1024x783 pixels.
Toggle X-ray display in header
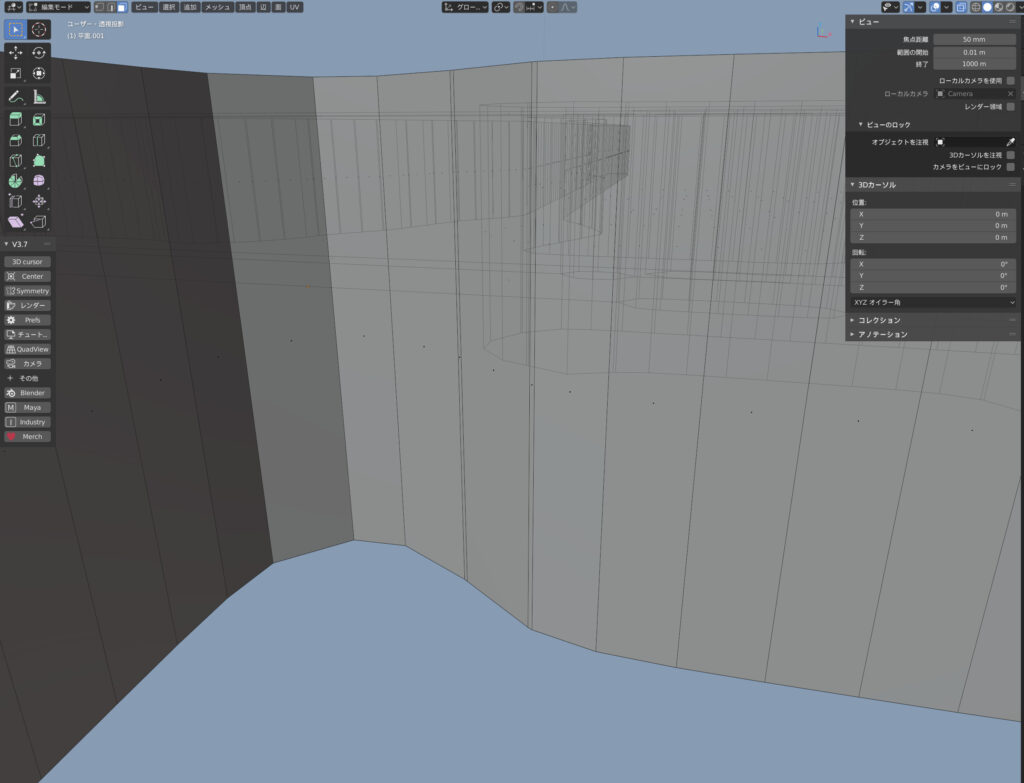click(960, 7)
